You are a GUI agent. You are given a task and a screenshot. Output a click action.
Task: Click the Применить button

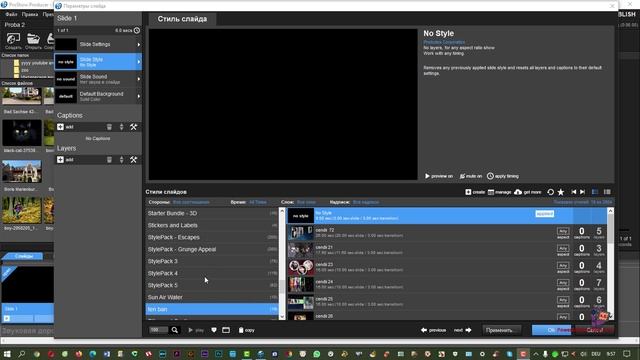click(x=501, y=330)
